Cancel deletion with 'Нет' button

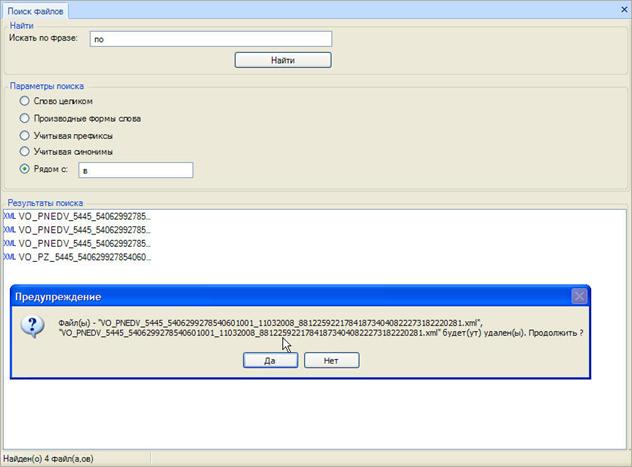tap(331, 360)
